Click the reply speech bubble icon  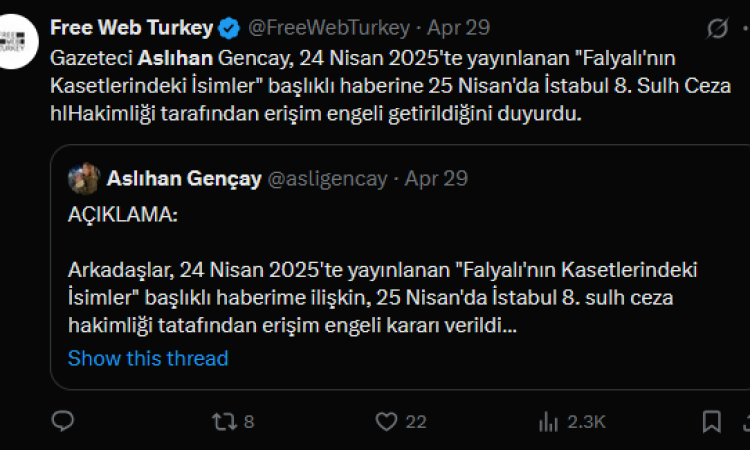click(62, 421)
